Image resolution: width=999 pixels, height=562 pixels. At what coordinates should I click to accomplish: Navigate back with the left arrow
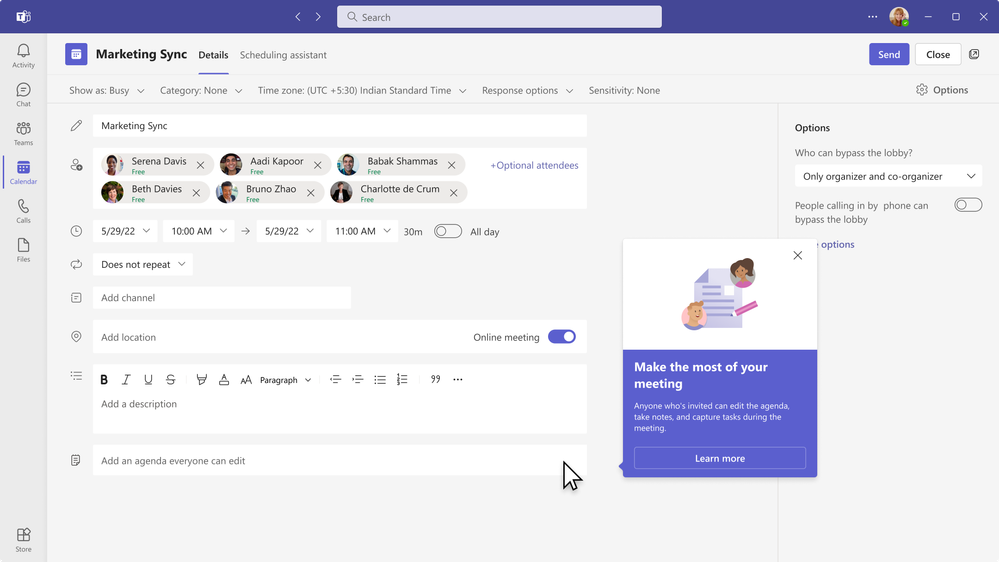[x=298, y=17]
